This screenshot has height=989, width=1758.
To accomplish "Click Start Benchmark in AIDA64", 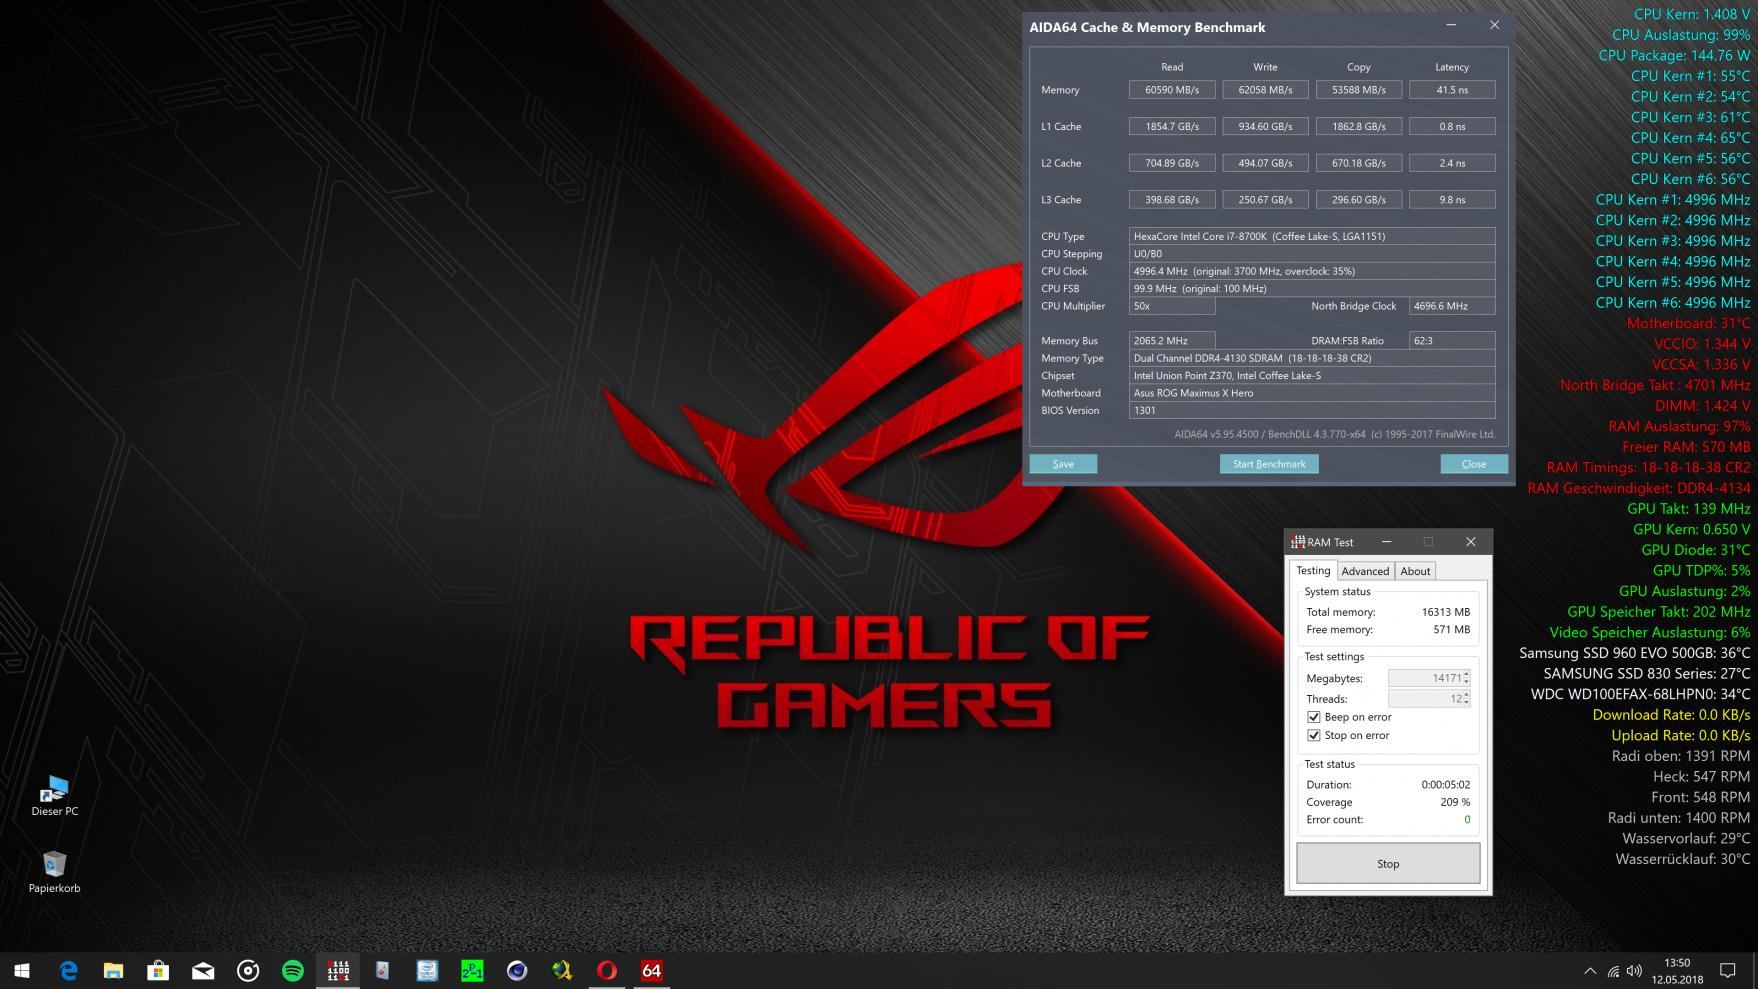I will tap(1269, 464).
